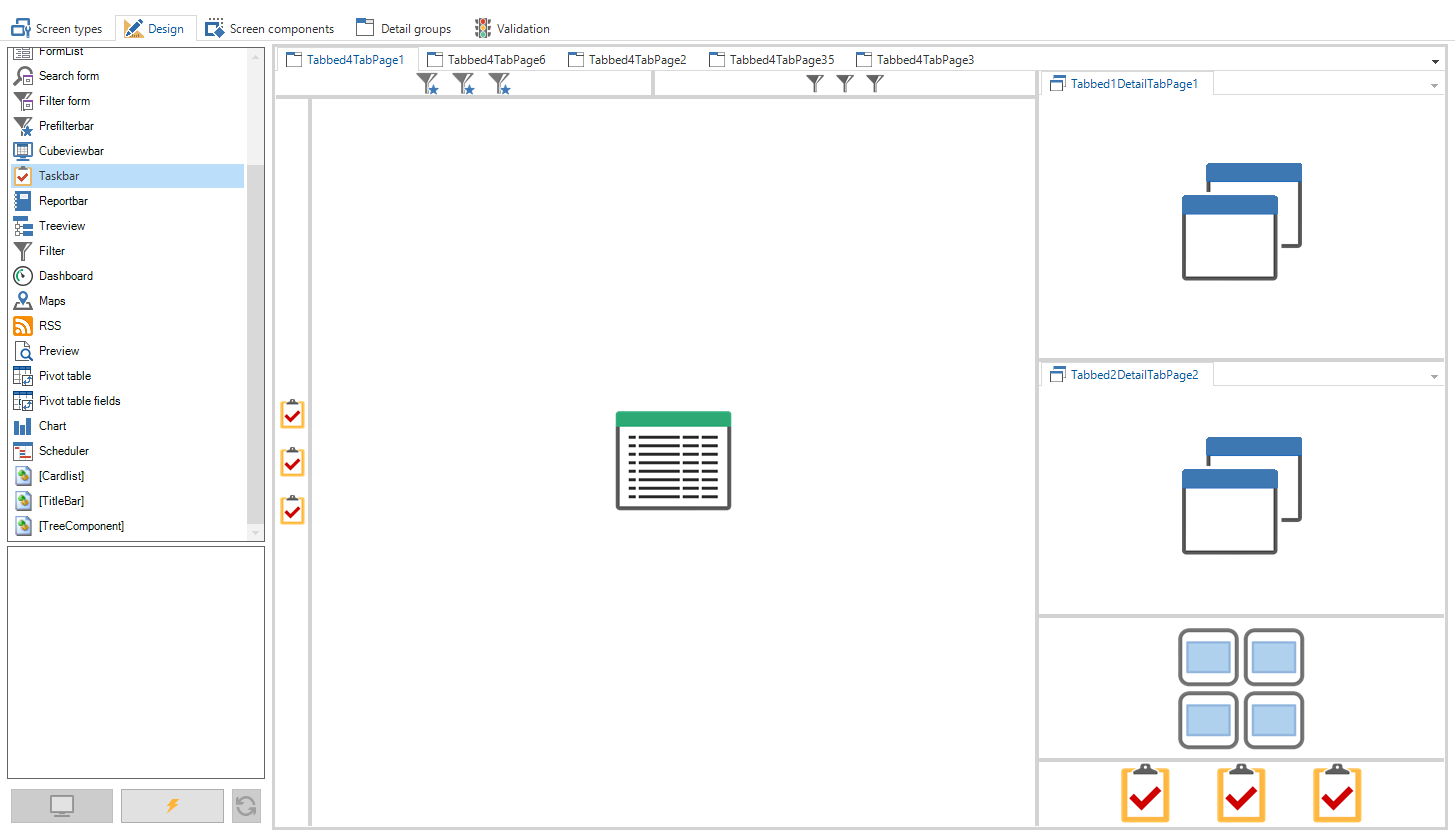
Task: Select the [Cardlist] component
Action: (x=127, y=476)
